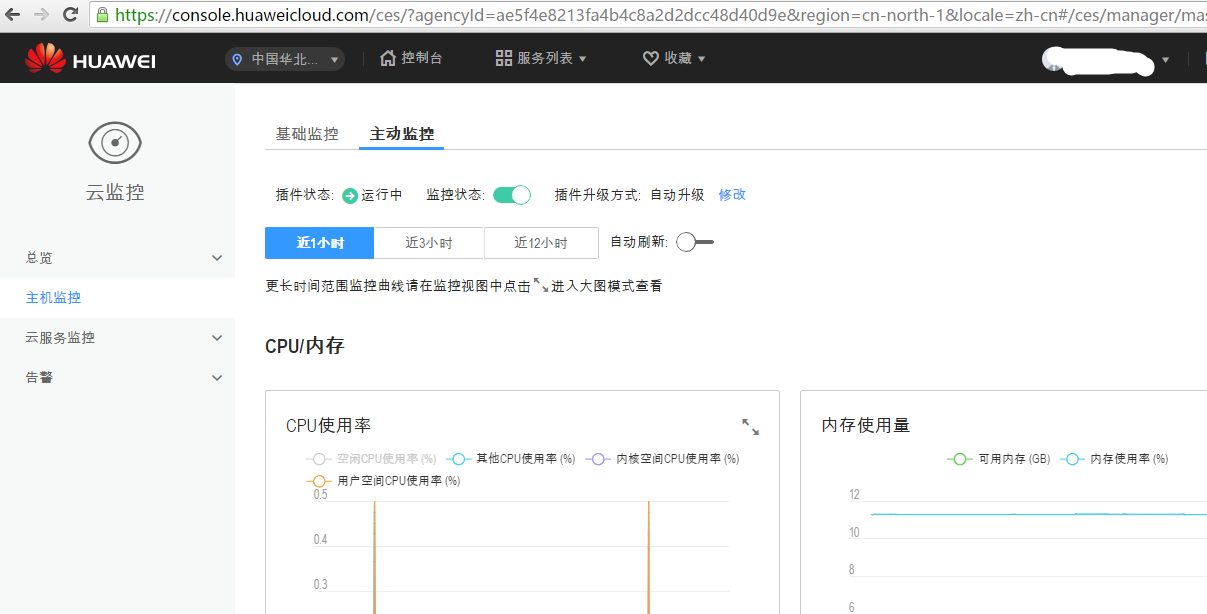Open the 中国华北 region dropdown
Viewport: 1207px width, 614px height.
(285, 59)
